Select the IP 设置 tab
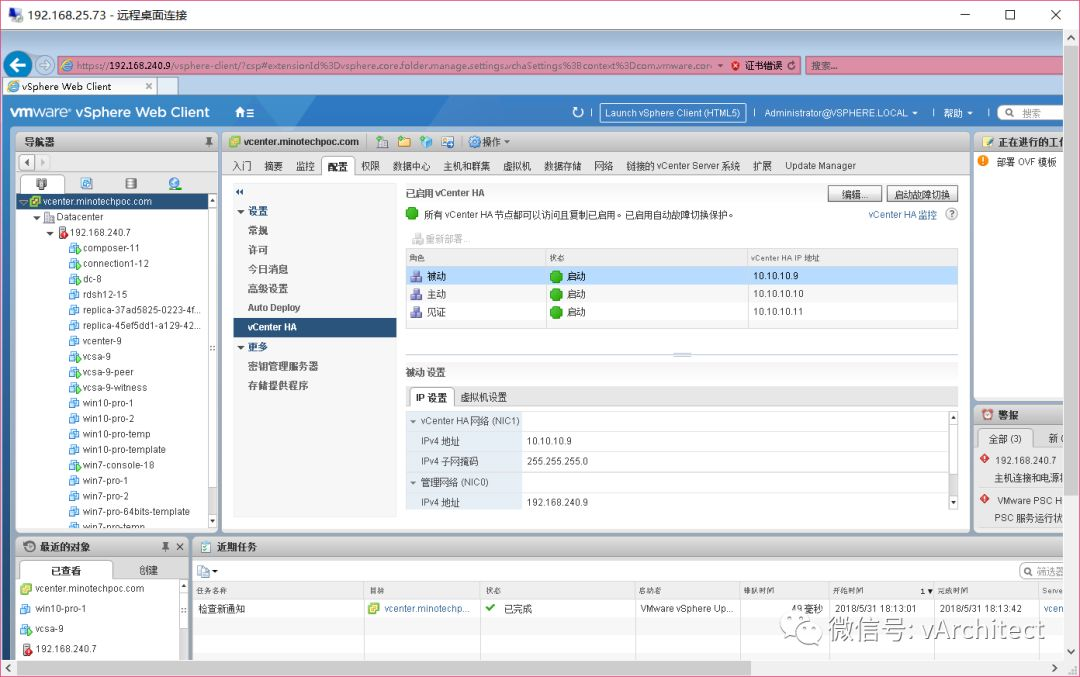 click(x=431, y=397)
